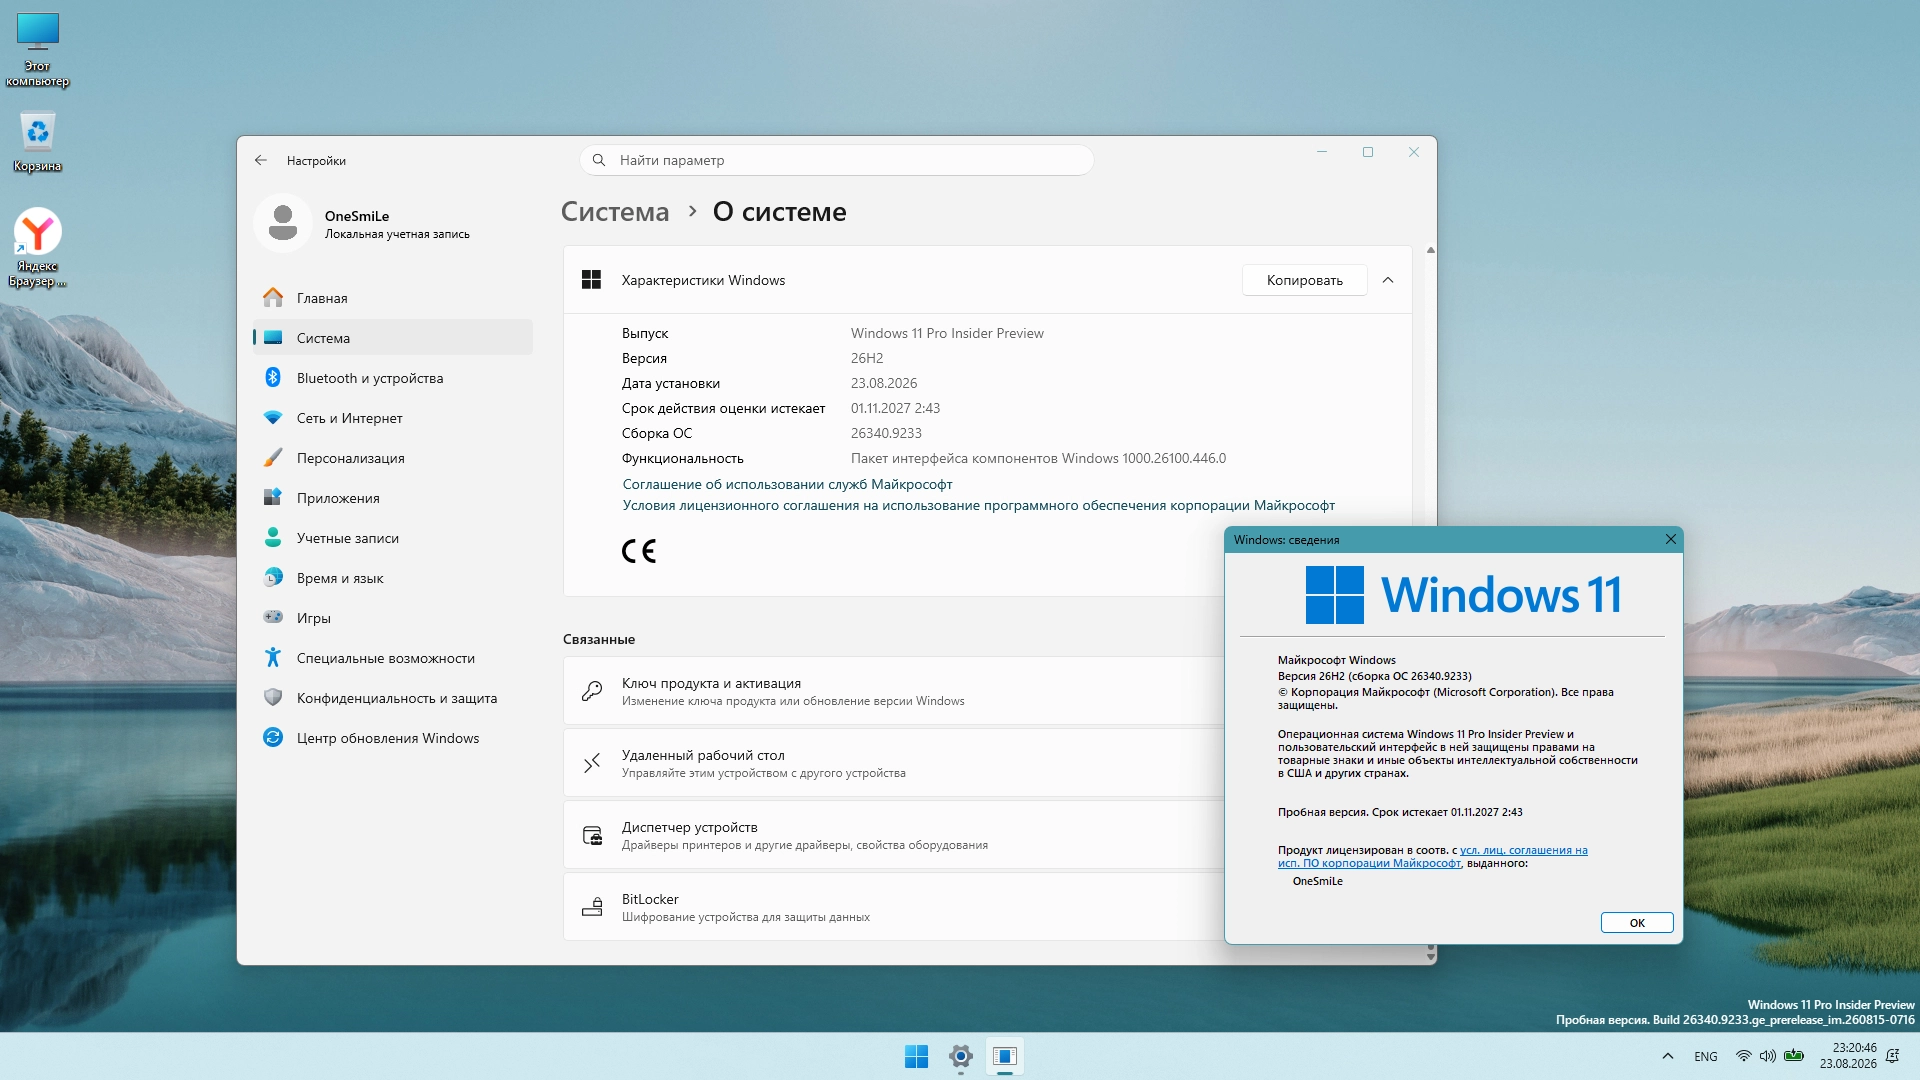Go back using the Settings back arrow
Image resolution: width=1920 pixels, height=1080 pixels.
[261, 160]
